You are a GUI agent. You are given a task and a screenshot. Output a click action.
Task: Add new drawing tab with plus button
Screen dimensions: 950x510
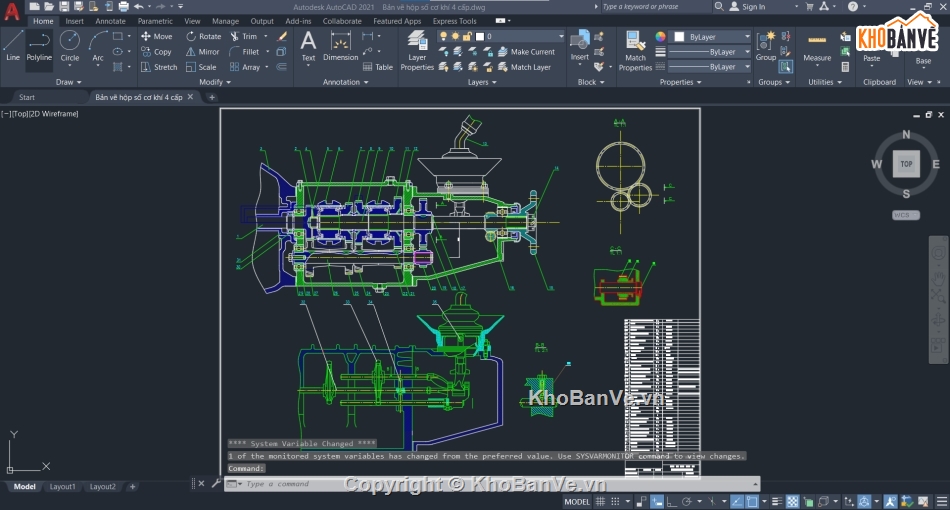(x=211, y=97)
